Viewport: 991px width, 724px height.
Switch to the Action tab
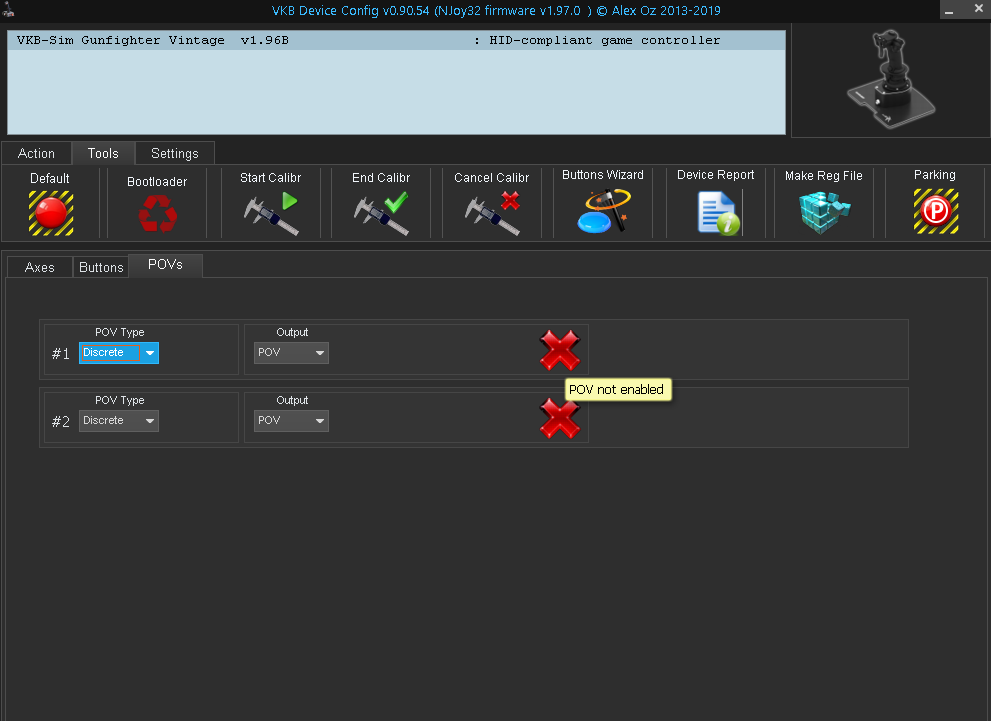[37, 154]
